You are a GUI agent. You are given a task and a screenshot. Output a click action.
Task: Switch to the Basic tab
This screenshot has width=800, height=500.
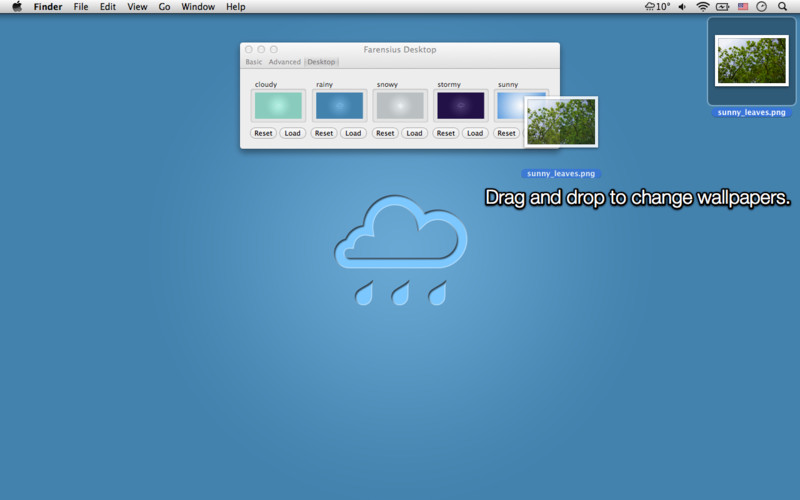click(254, 62)
